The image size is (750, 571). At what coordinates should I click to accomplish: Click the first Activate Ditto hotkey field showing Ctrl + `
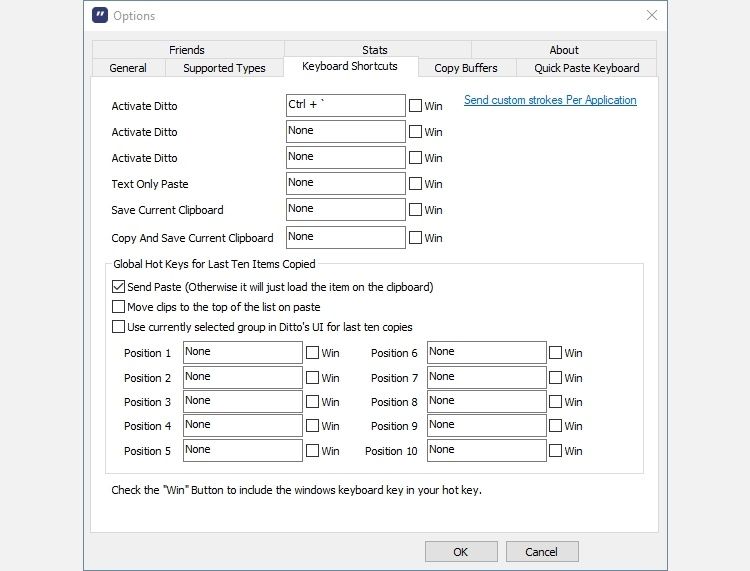pos(346,106)
